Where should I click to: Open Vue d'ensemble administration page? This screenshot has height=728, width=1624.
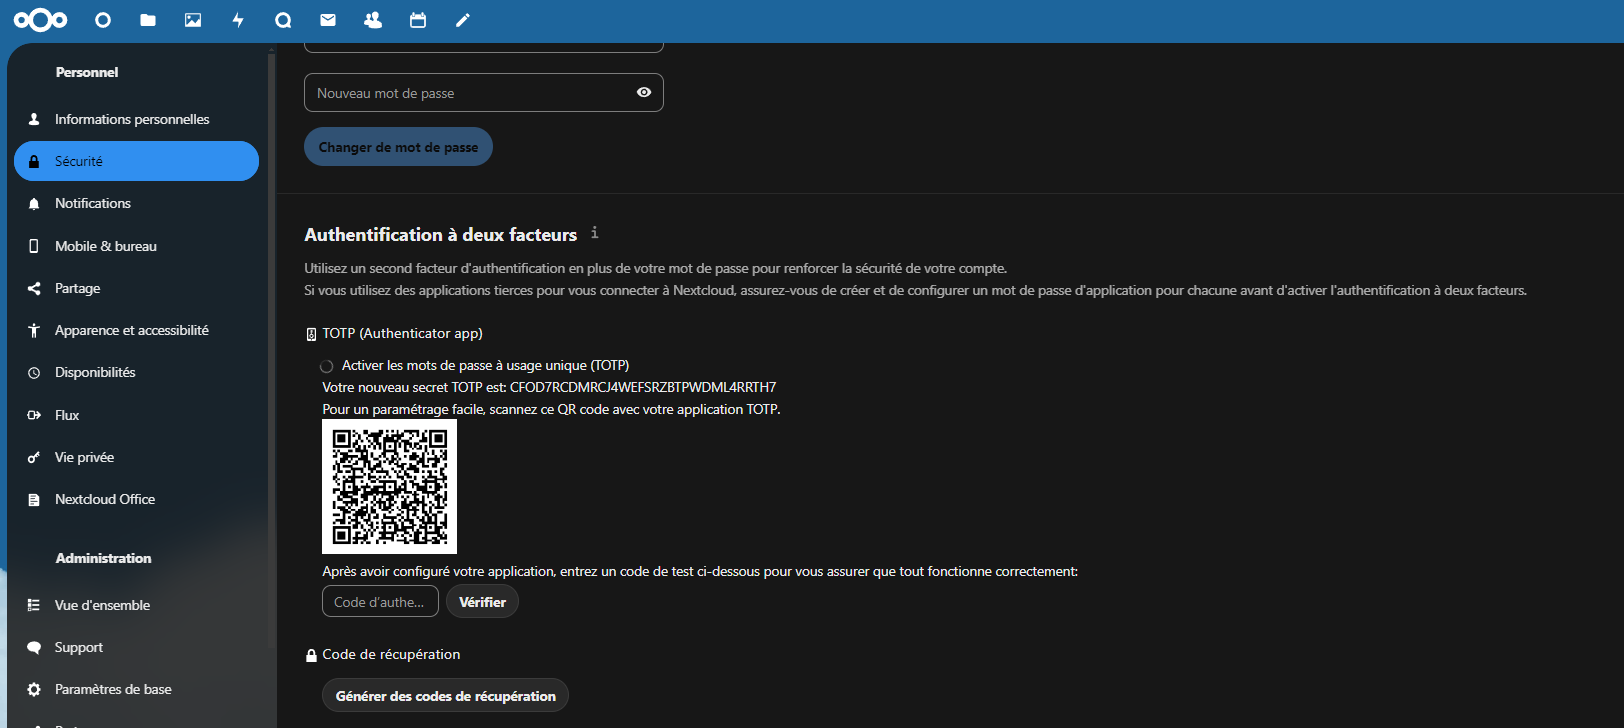tap(136, 605)
